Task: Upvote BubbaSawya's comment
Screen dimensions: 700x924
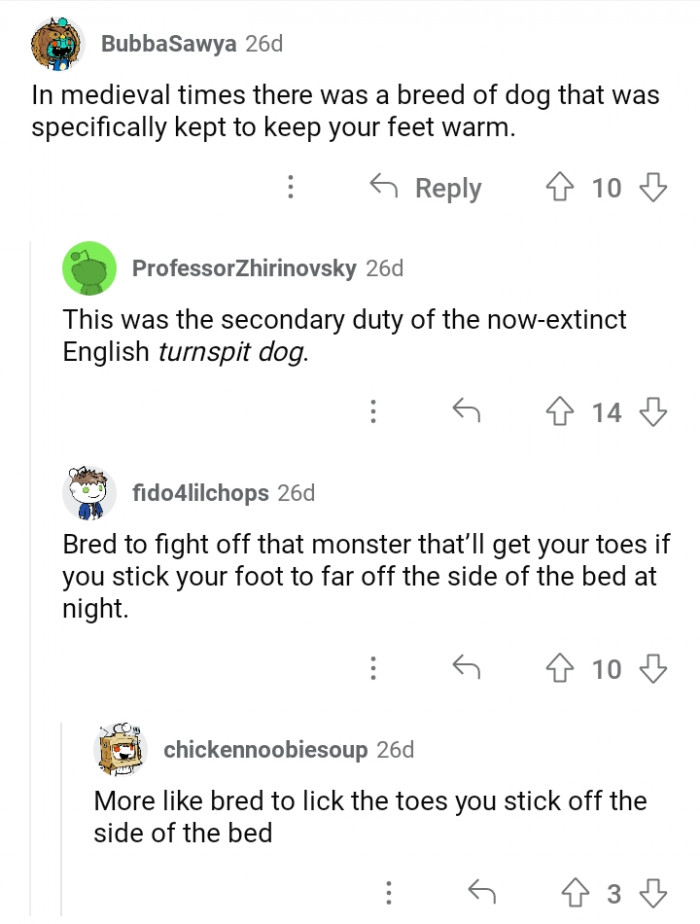Action: pos(561,187)
